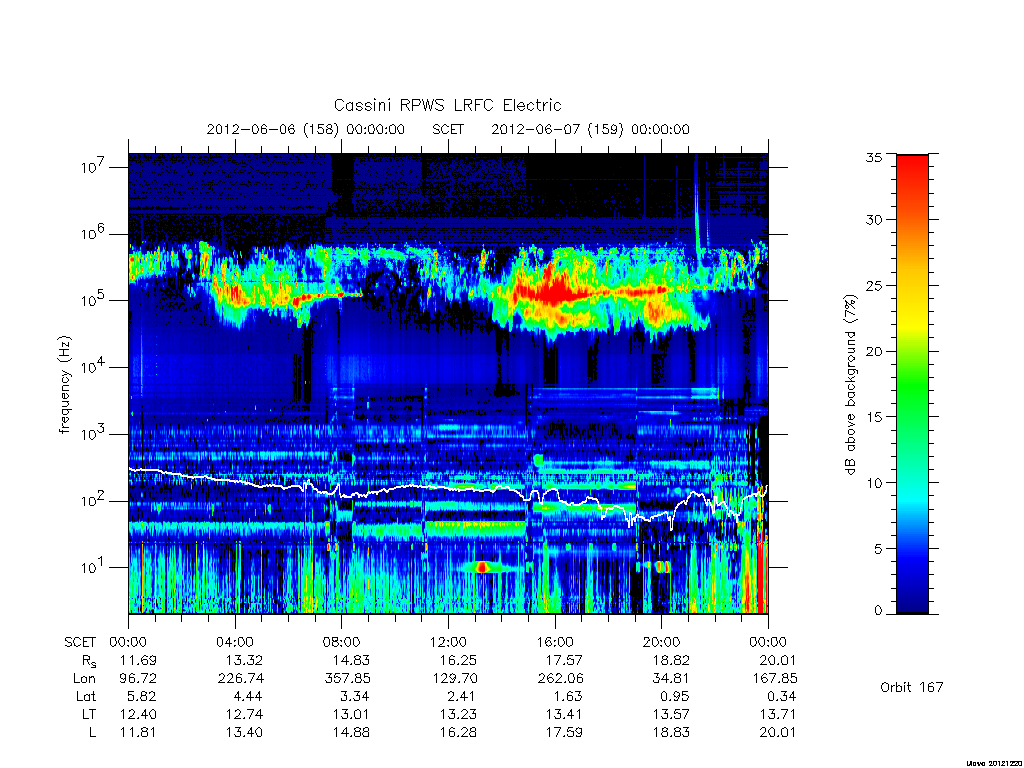Image resolution: width=1024 pixels, height=768 pixels.
Task: Click the frequency (Hz) axis label
Action: (x=65, y=385)
